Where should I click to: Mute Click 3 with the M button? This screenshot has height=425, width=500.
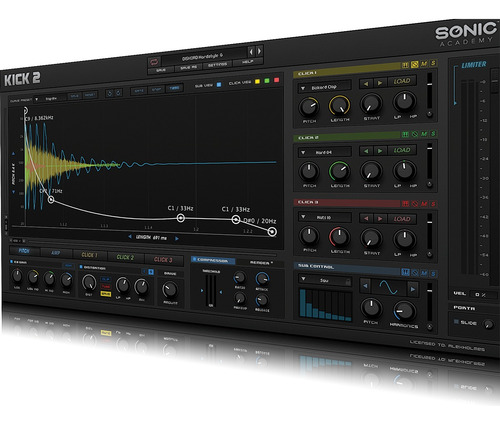[424, 204]
